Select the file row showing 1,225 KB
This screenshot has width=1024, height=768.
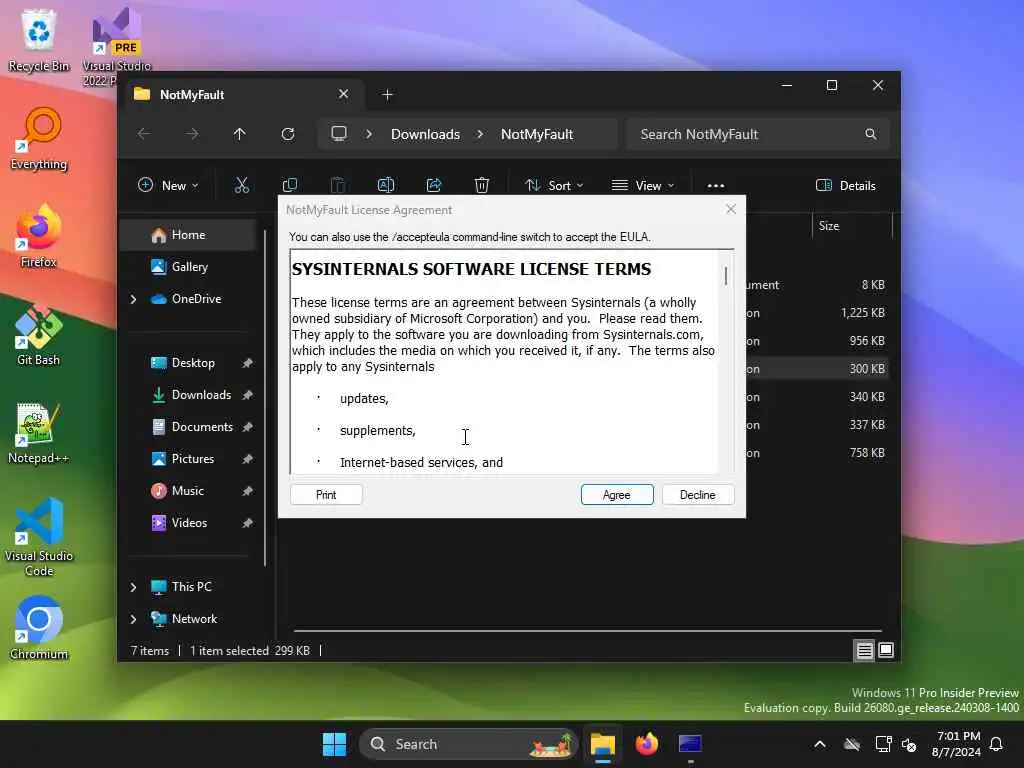tap(817, 313)
